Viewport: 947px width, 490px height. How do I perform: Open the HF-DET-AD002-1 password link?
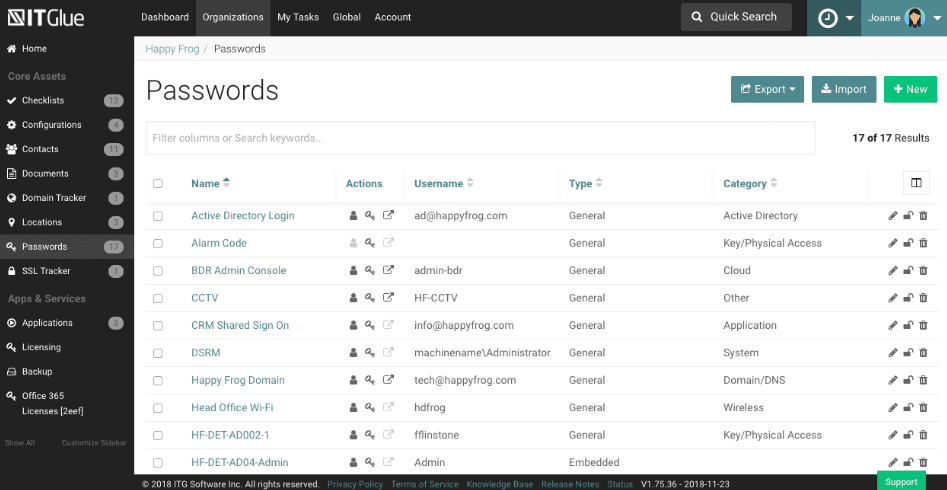[230, 435]
